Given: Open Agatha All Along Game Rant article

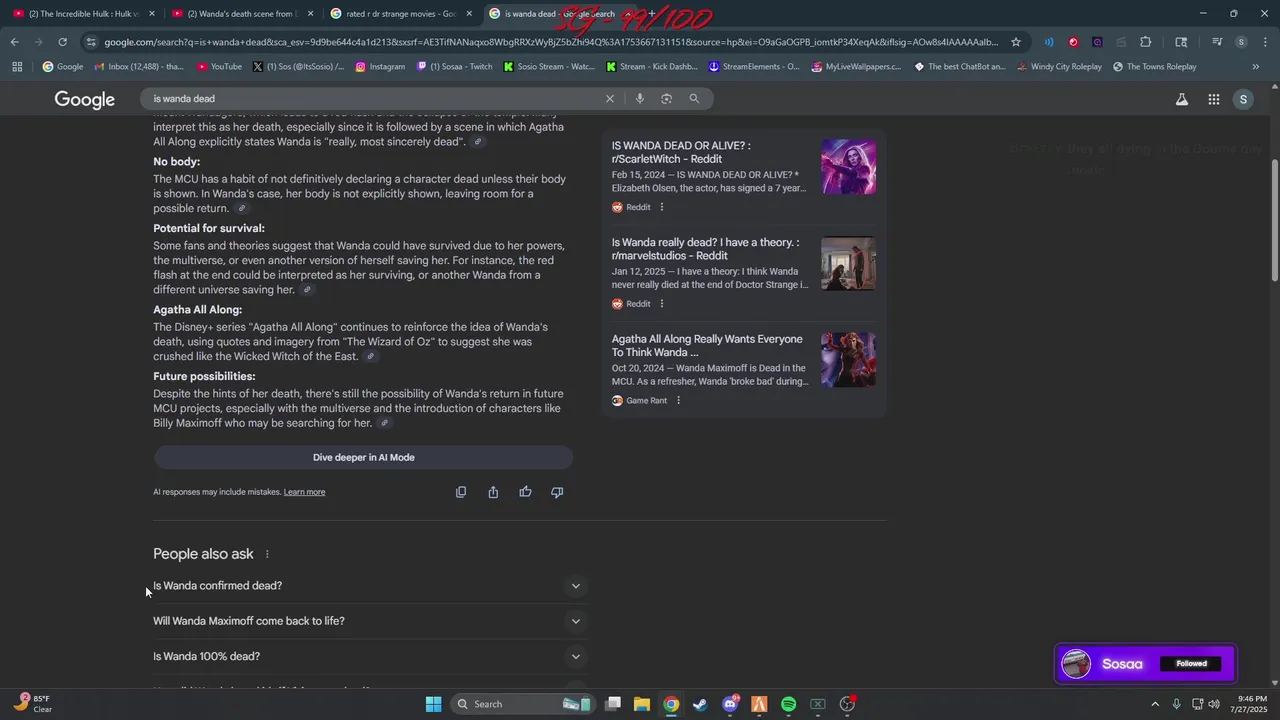Looking at the screenshot, I should click(x=707, y=346).
